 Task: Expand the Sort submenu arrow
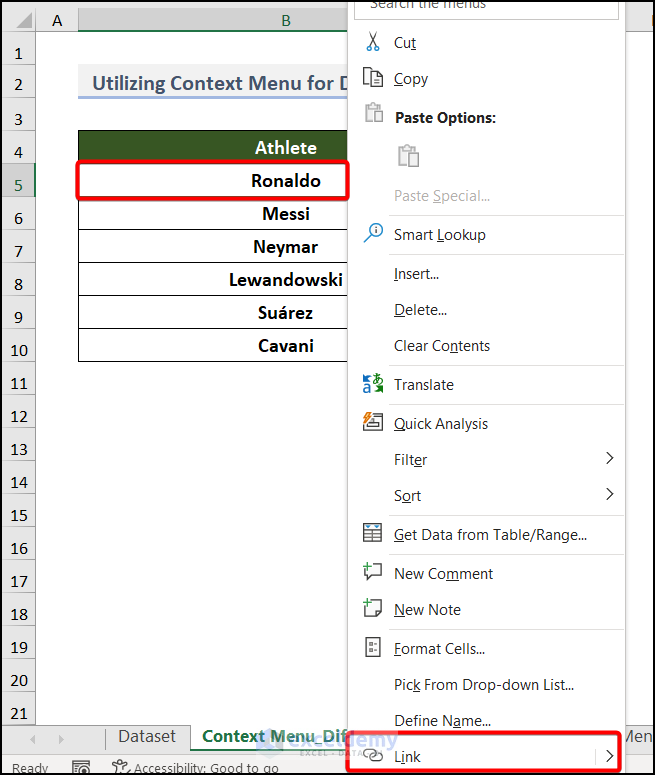click(609, 495)
